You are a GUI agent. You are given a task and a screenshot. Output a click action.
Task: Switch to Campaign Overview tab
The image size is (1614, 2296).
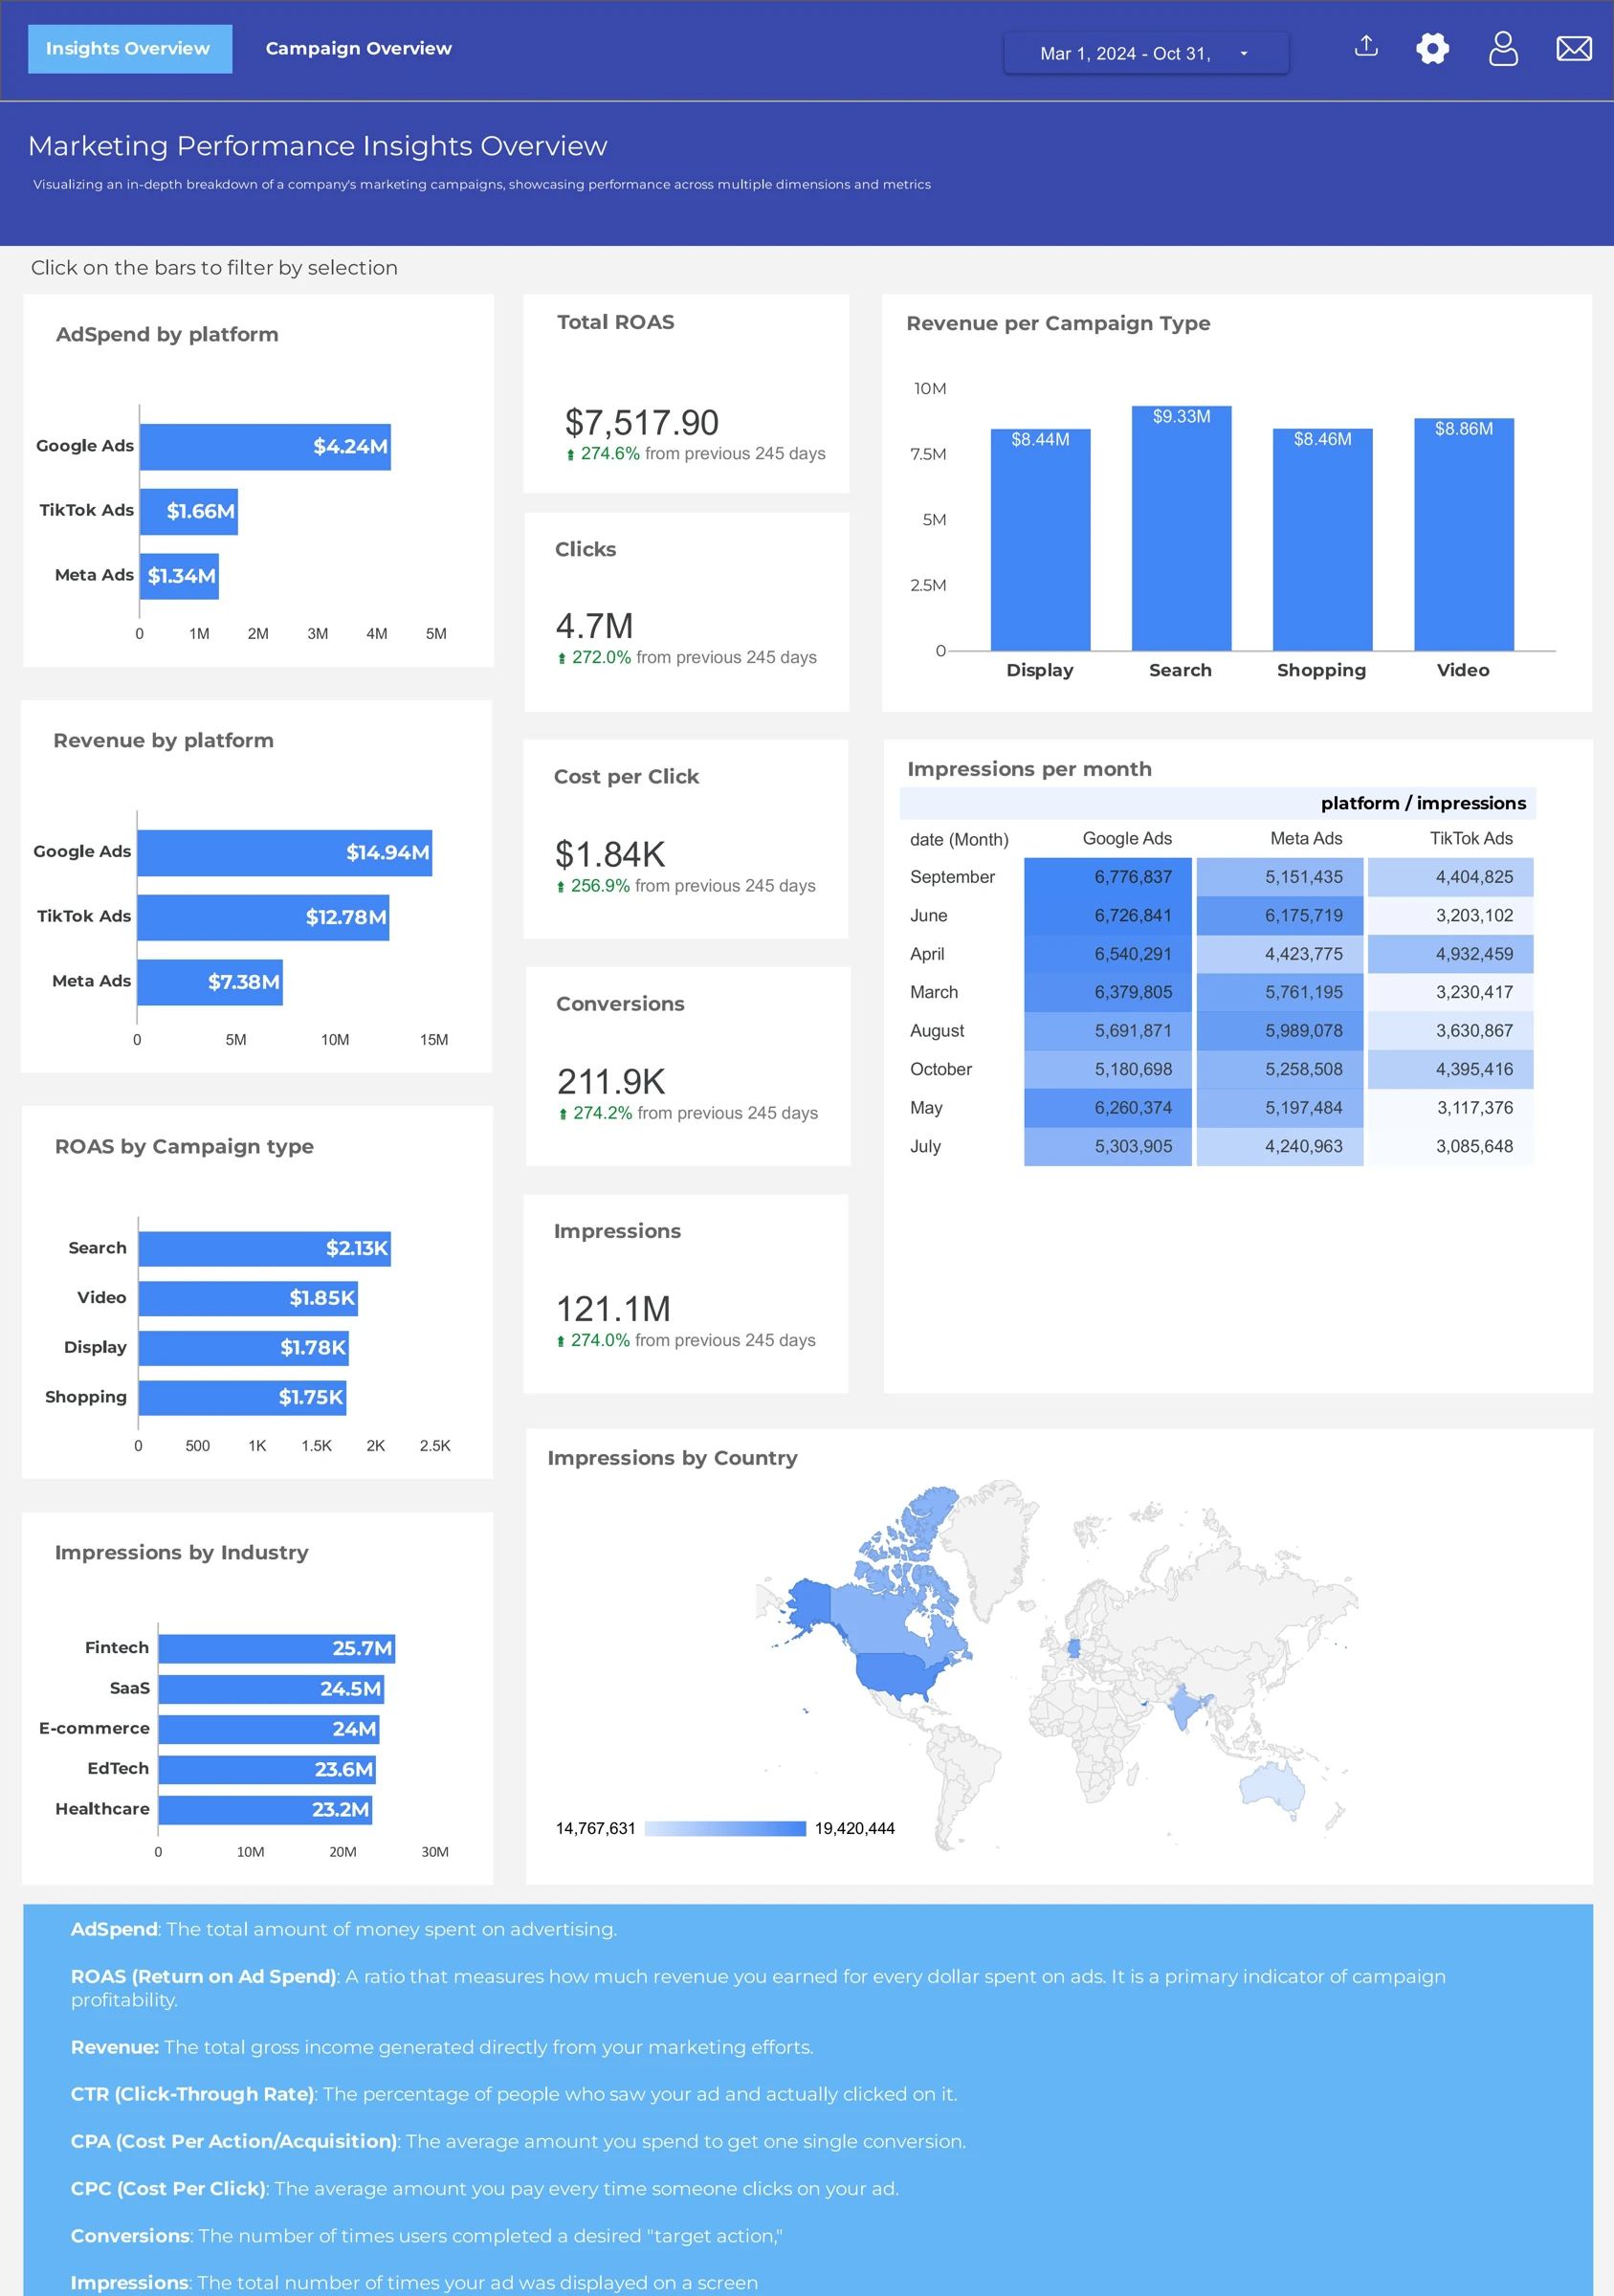(358, 49)
